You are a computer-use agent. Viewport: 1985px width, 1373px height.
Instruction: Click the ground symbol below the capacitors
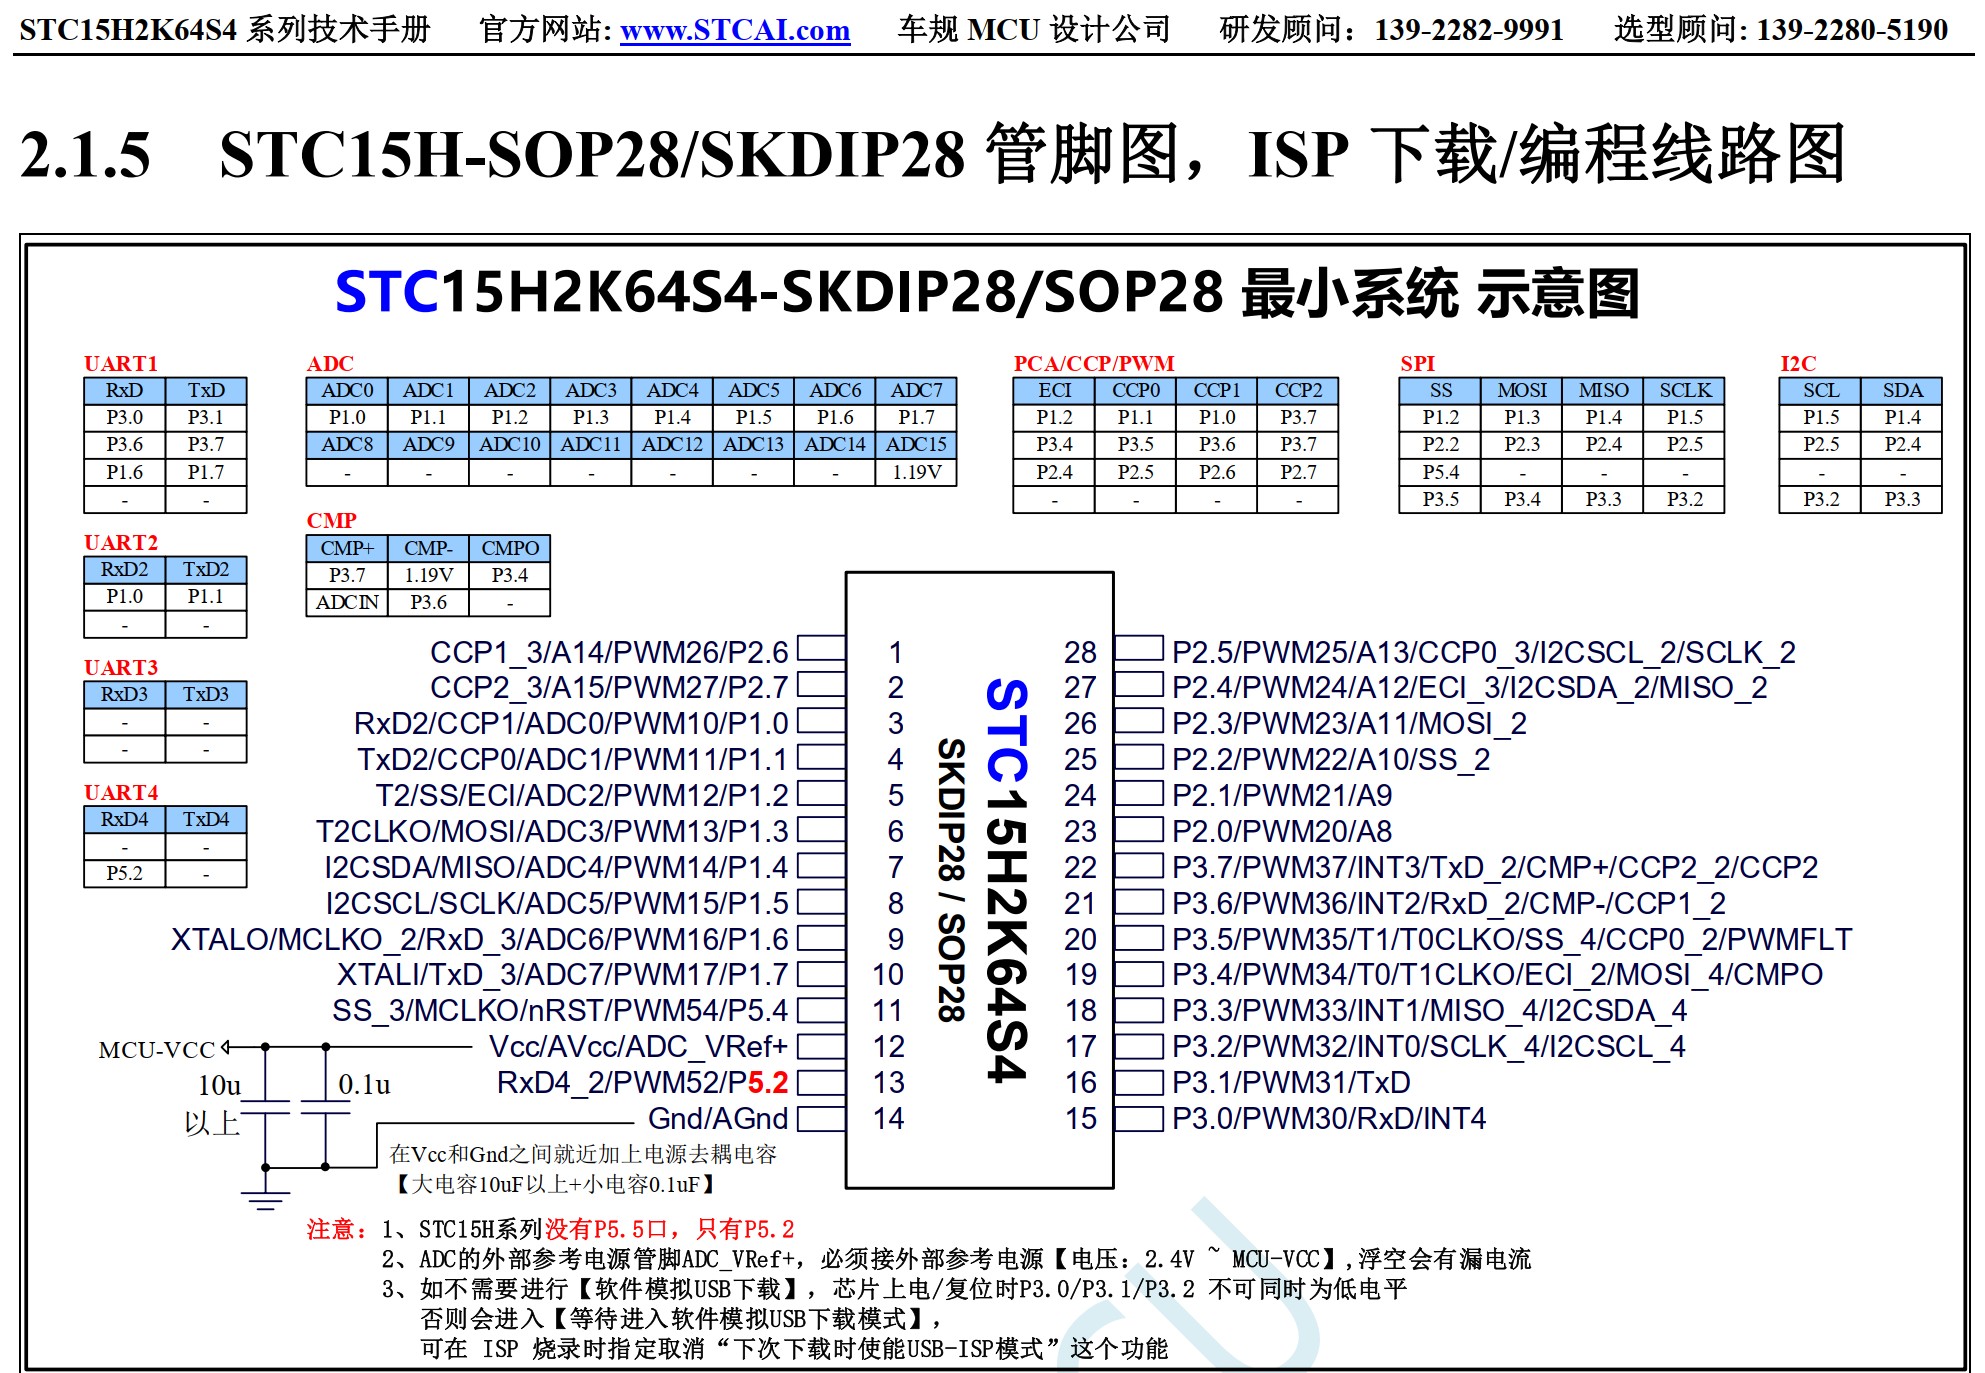(x=265, y=1200)
